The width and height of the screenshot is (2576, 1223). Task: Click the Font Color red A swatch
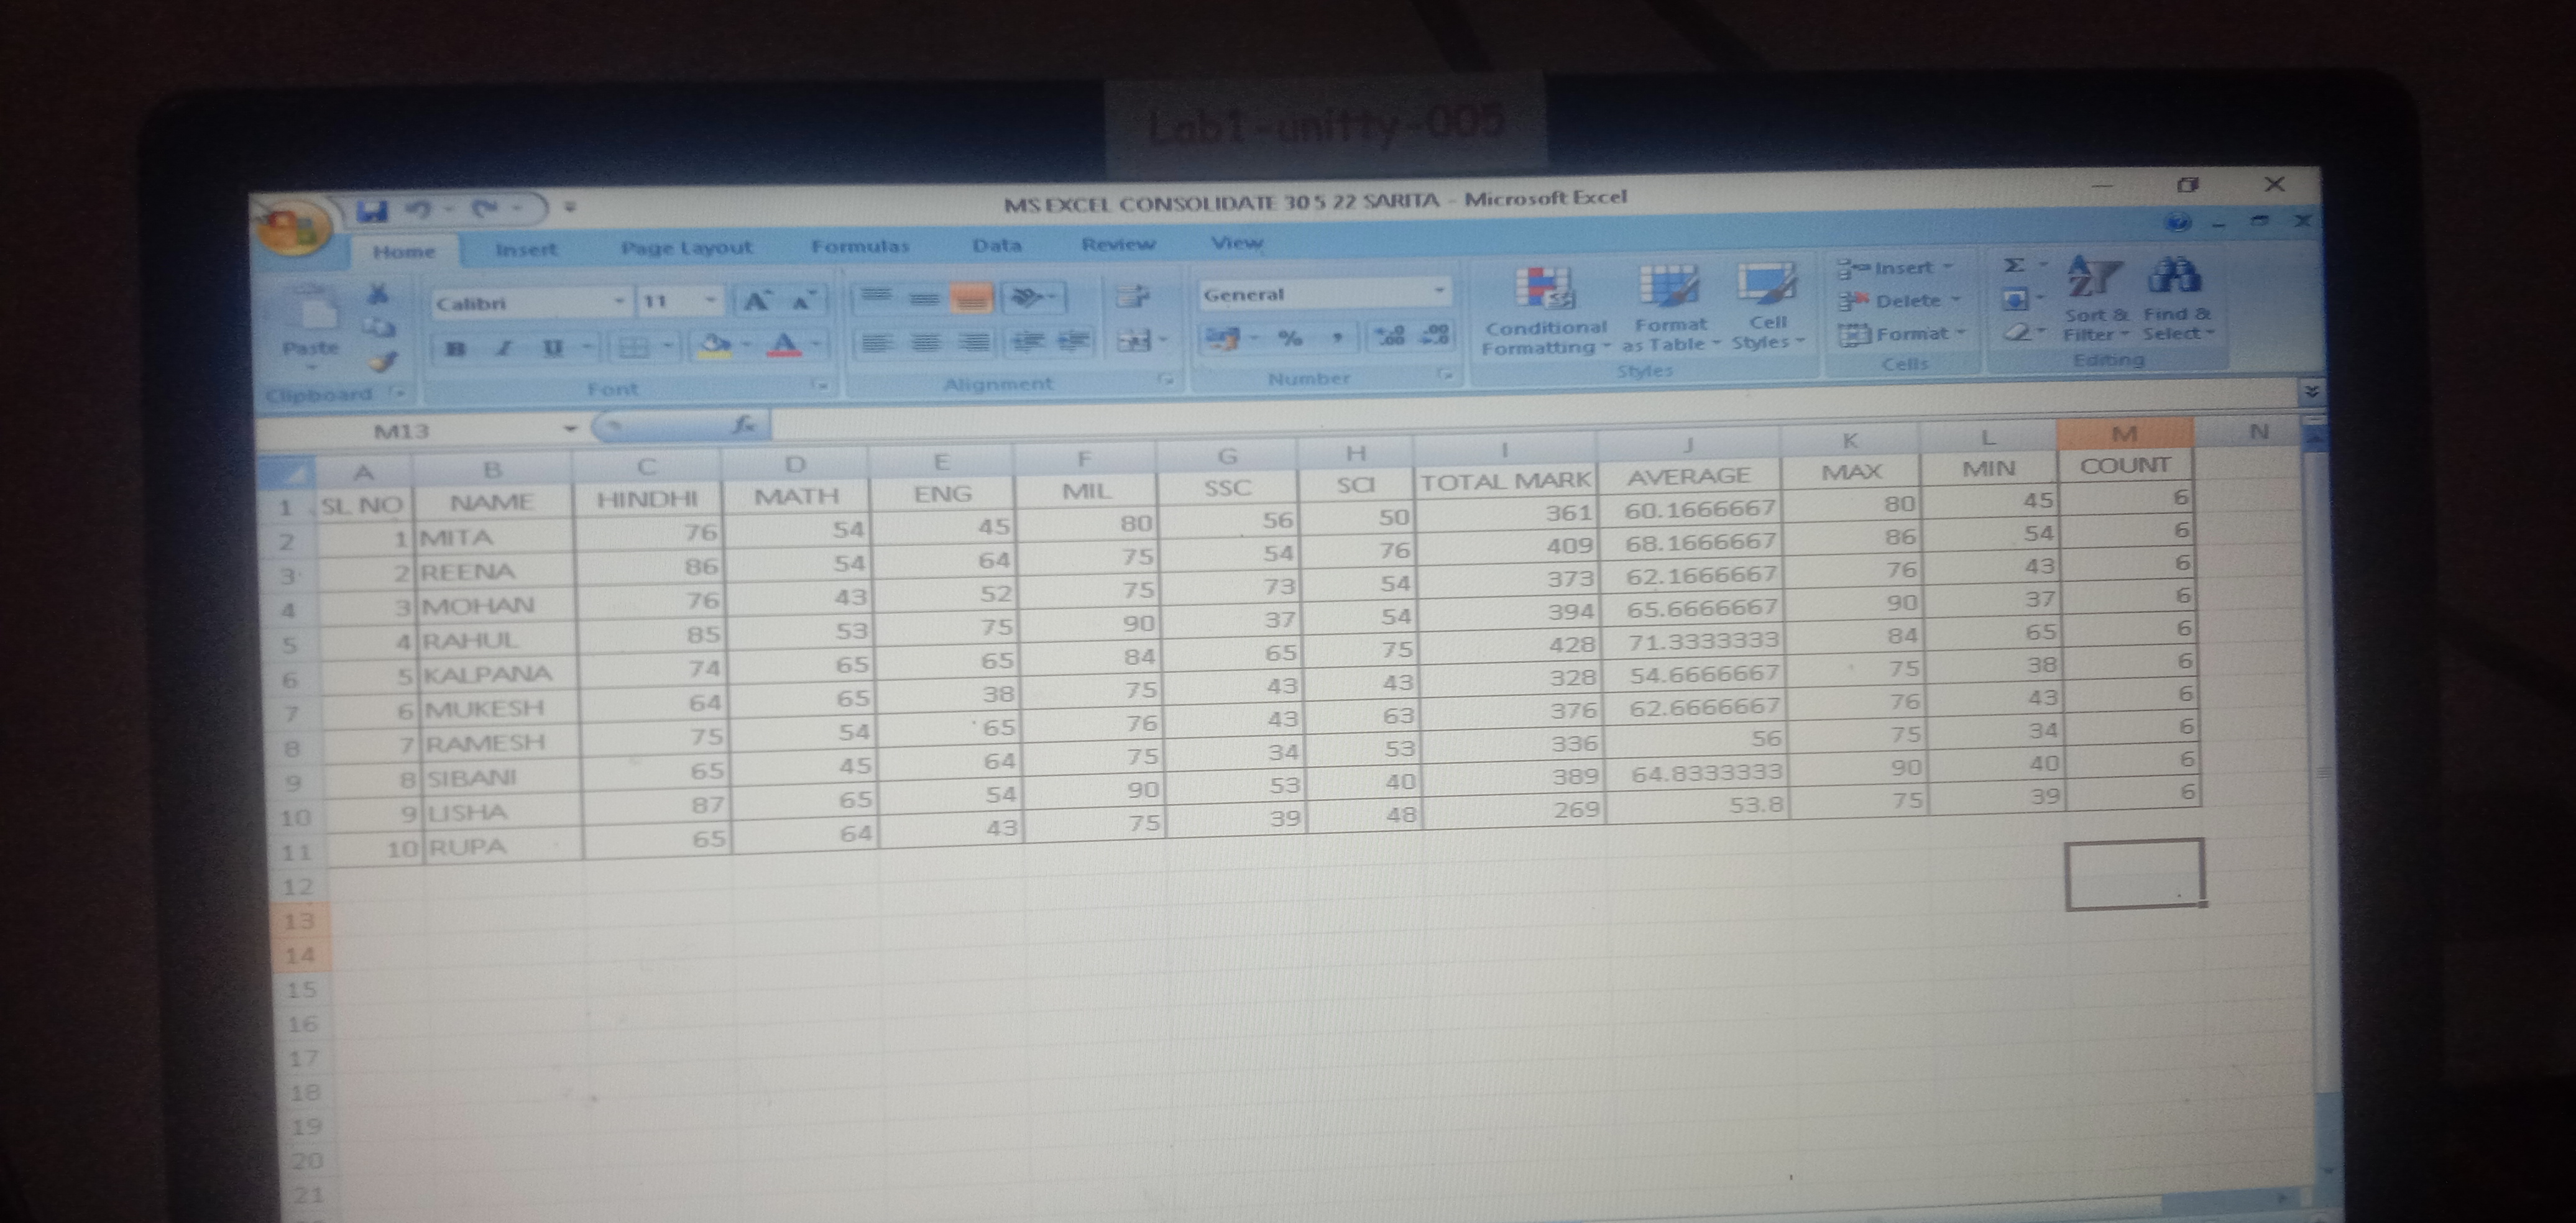(x=784, y=345)
